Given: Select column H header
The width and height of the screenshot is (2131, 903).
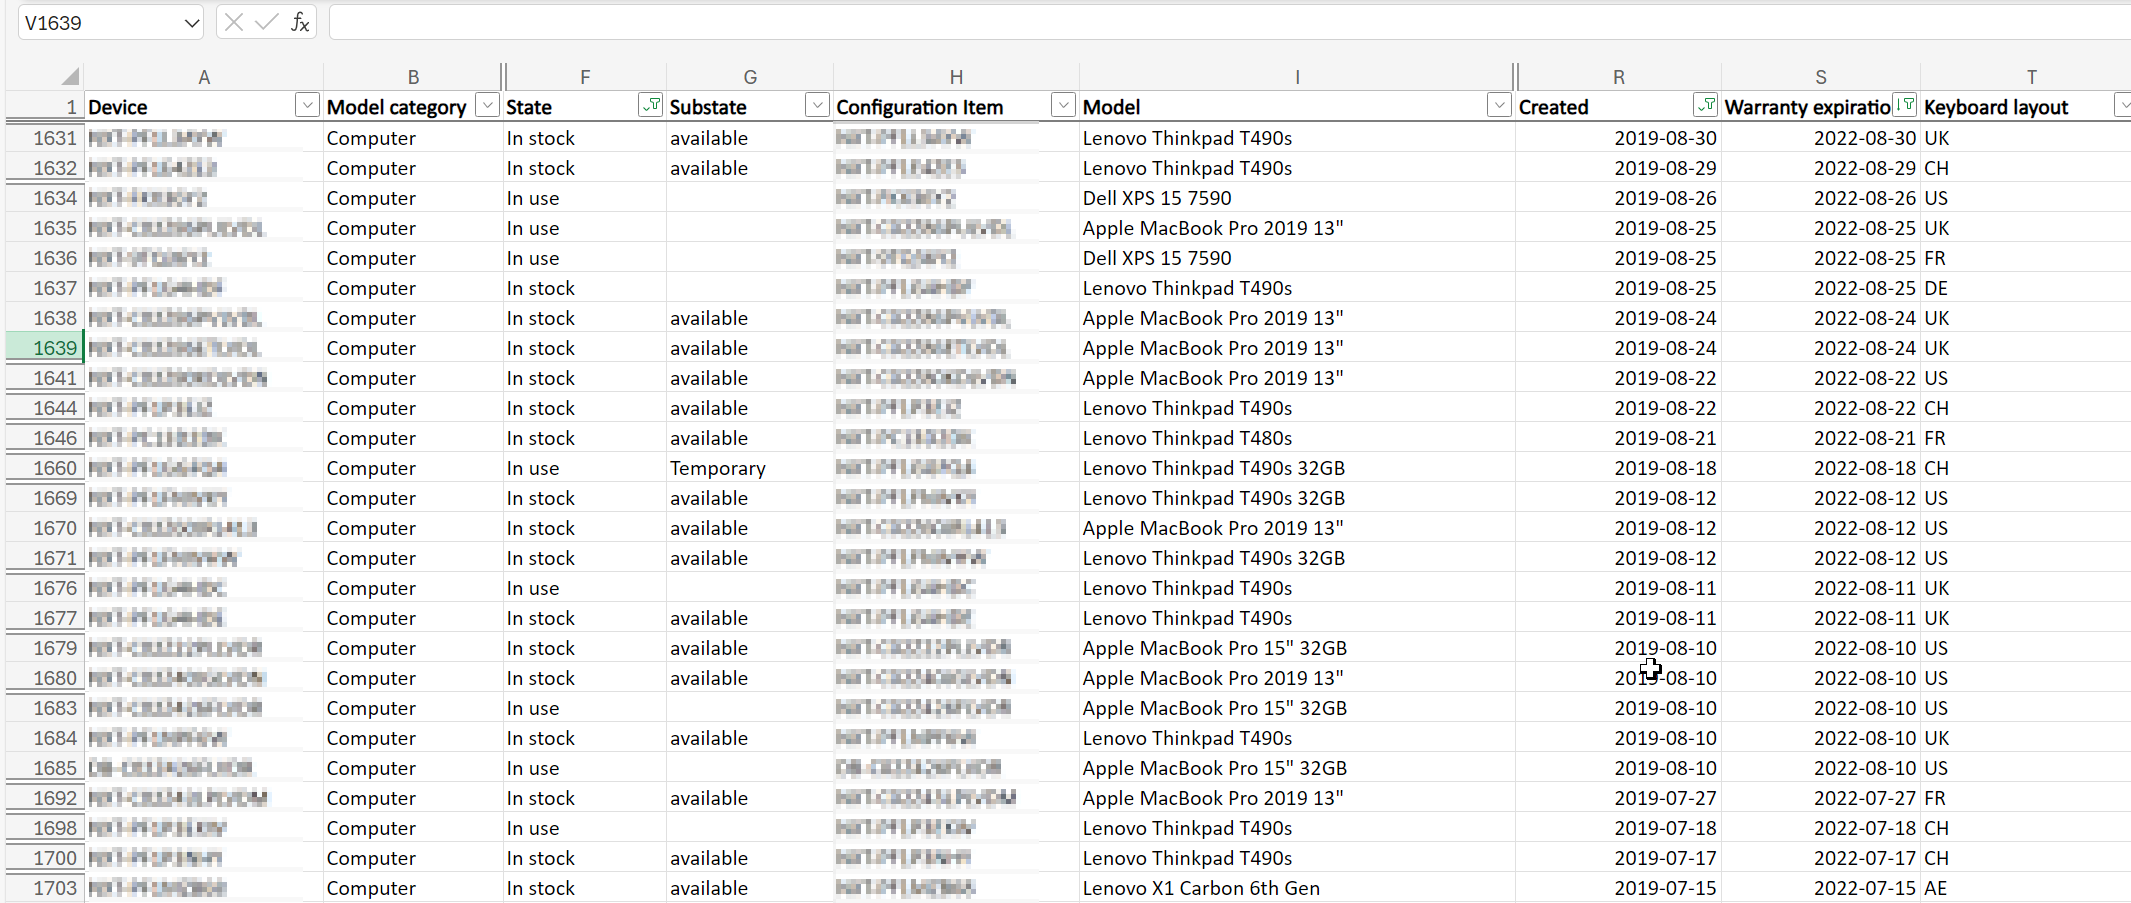Looking at the screenshot, I should click(956, 77).
